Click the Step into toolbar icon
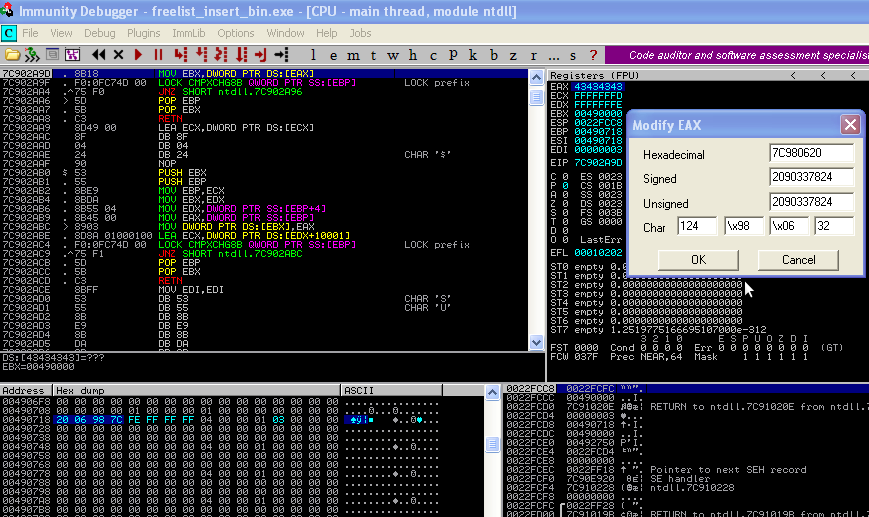This screenshot has width=869, height=517. click(181, 55)
